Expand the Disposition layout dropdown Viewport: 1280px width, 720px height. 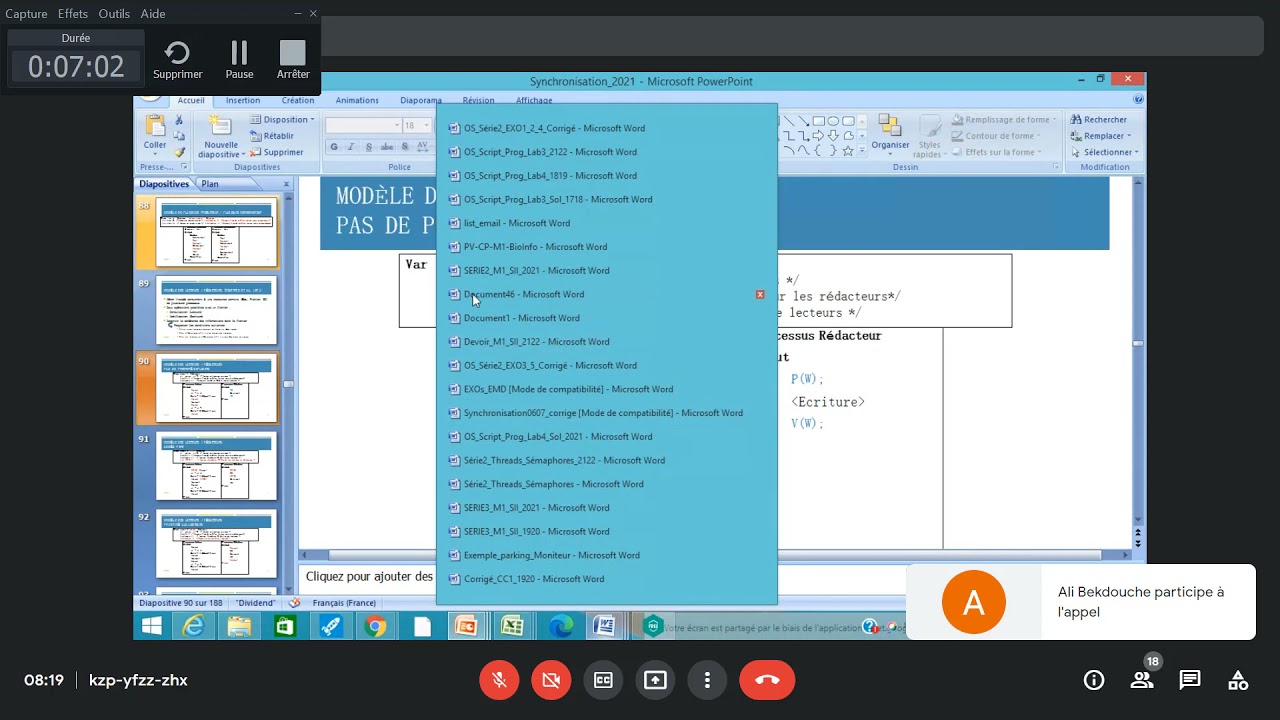pyautogui.click(x=282, y=120)
